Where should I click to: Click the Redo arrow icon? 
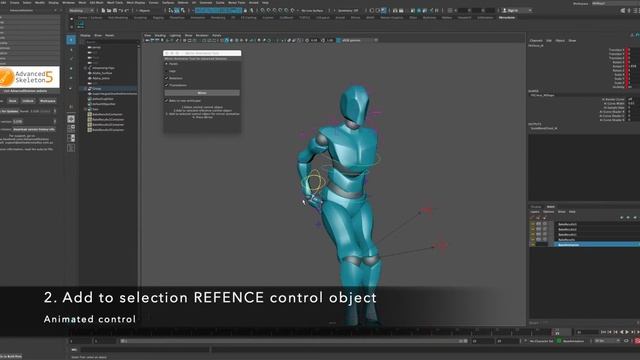tap(126, 11)
